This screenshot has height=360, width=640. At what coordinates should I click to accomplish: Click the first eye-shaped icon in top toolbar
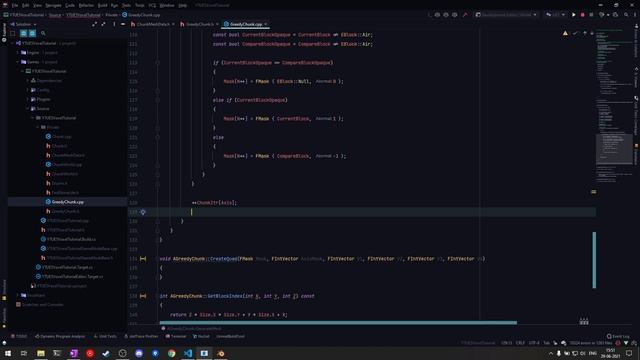point(437,15)
